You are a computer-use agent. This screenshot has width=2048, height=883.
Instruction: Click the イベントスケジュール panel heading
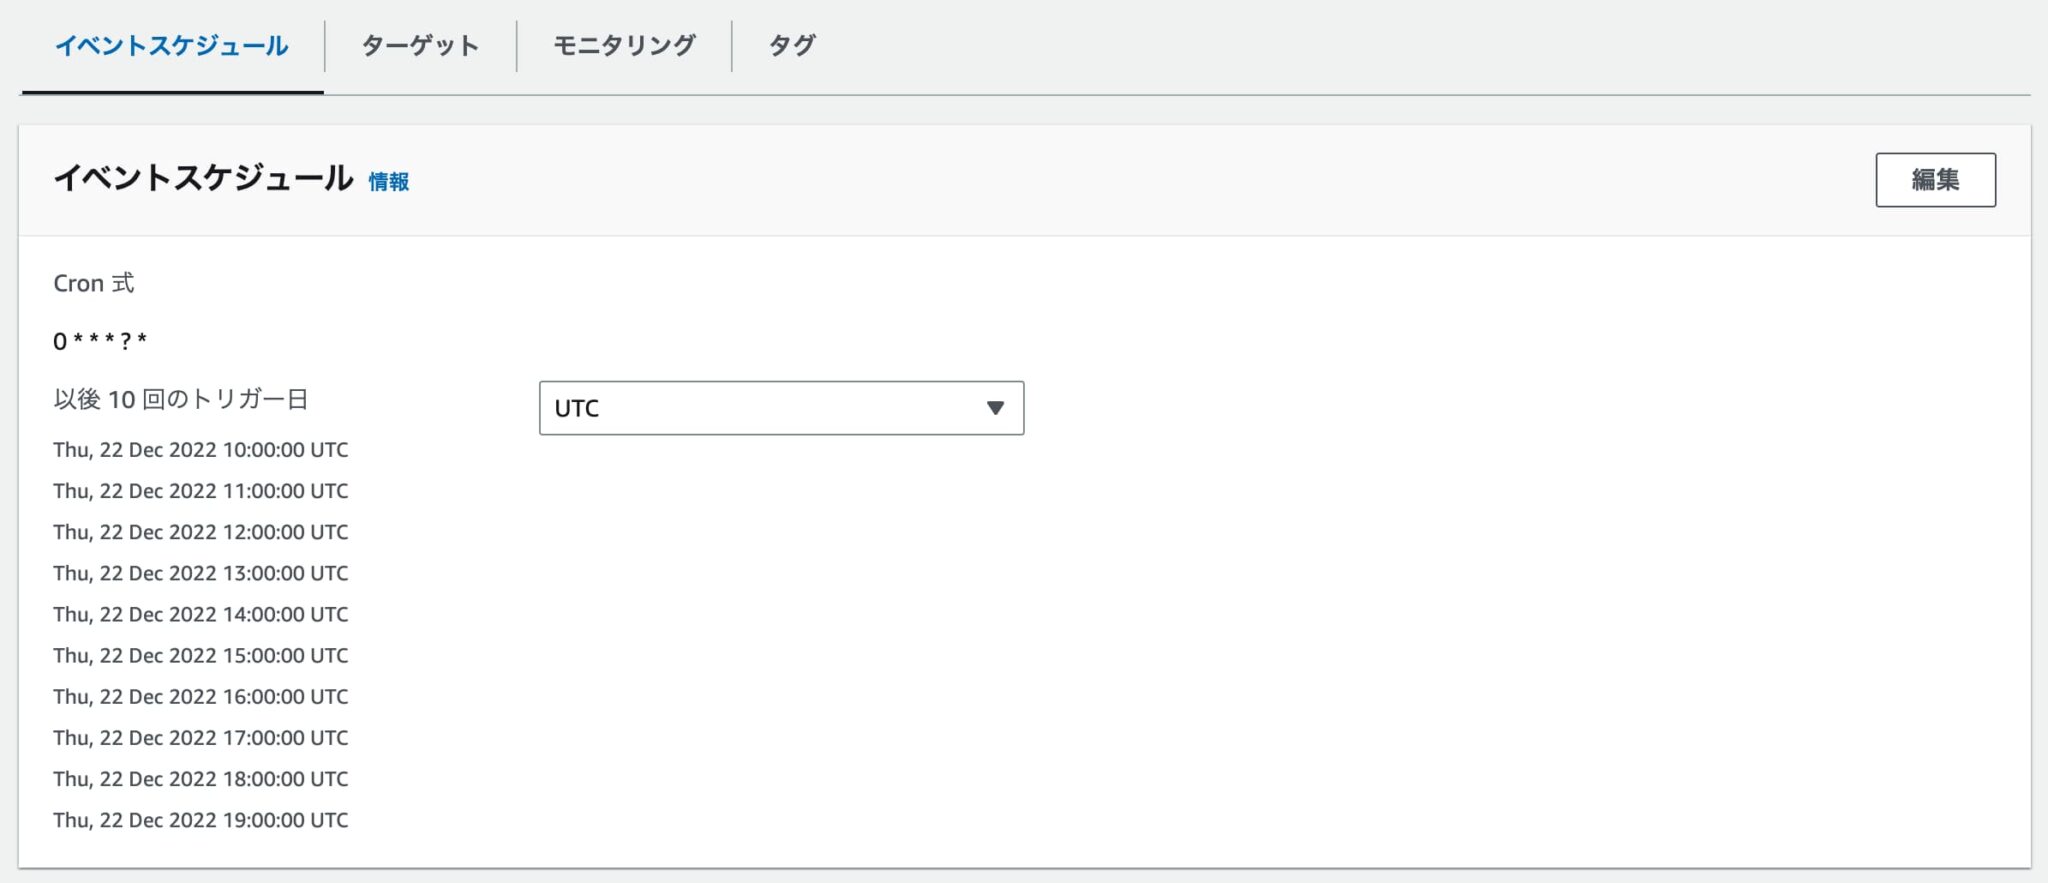tap(204, 177)
